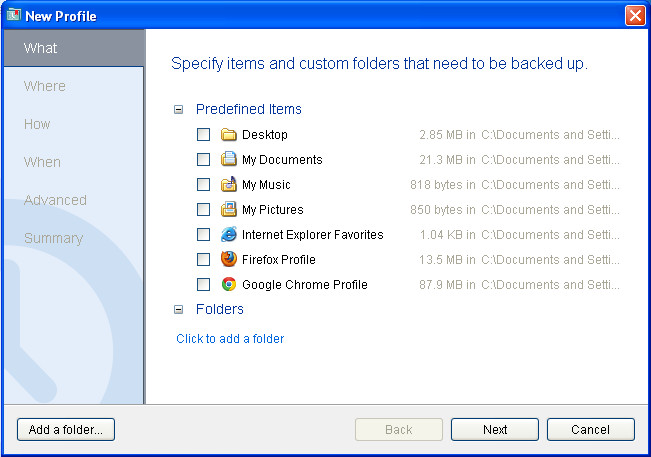
Task: Enable the Desktop backup checkbox
Action: 203,135
